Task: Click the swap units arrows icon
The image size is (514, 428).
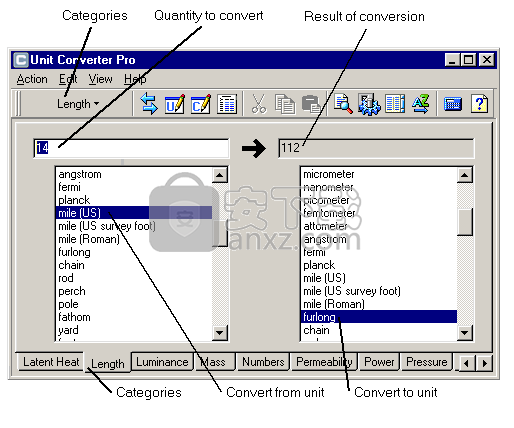Action: [x=149, y=104]
